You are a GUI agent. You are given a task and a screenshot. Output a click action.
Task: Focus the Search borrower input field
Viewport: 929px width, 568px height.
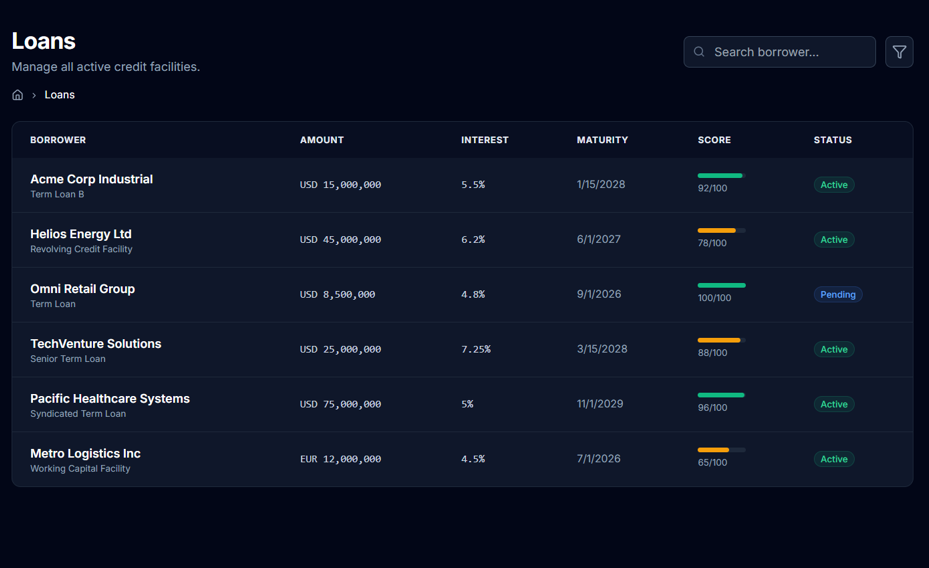click(x=779, y=52)
